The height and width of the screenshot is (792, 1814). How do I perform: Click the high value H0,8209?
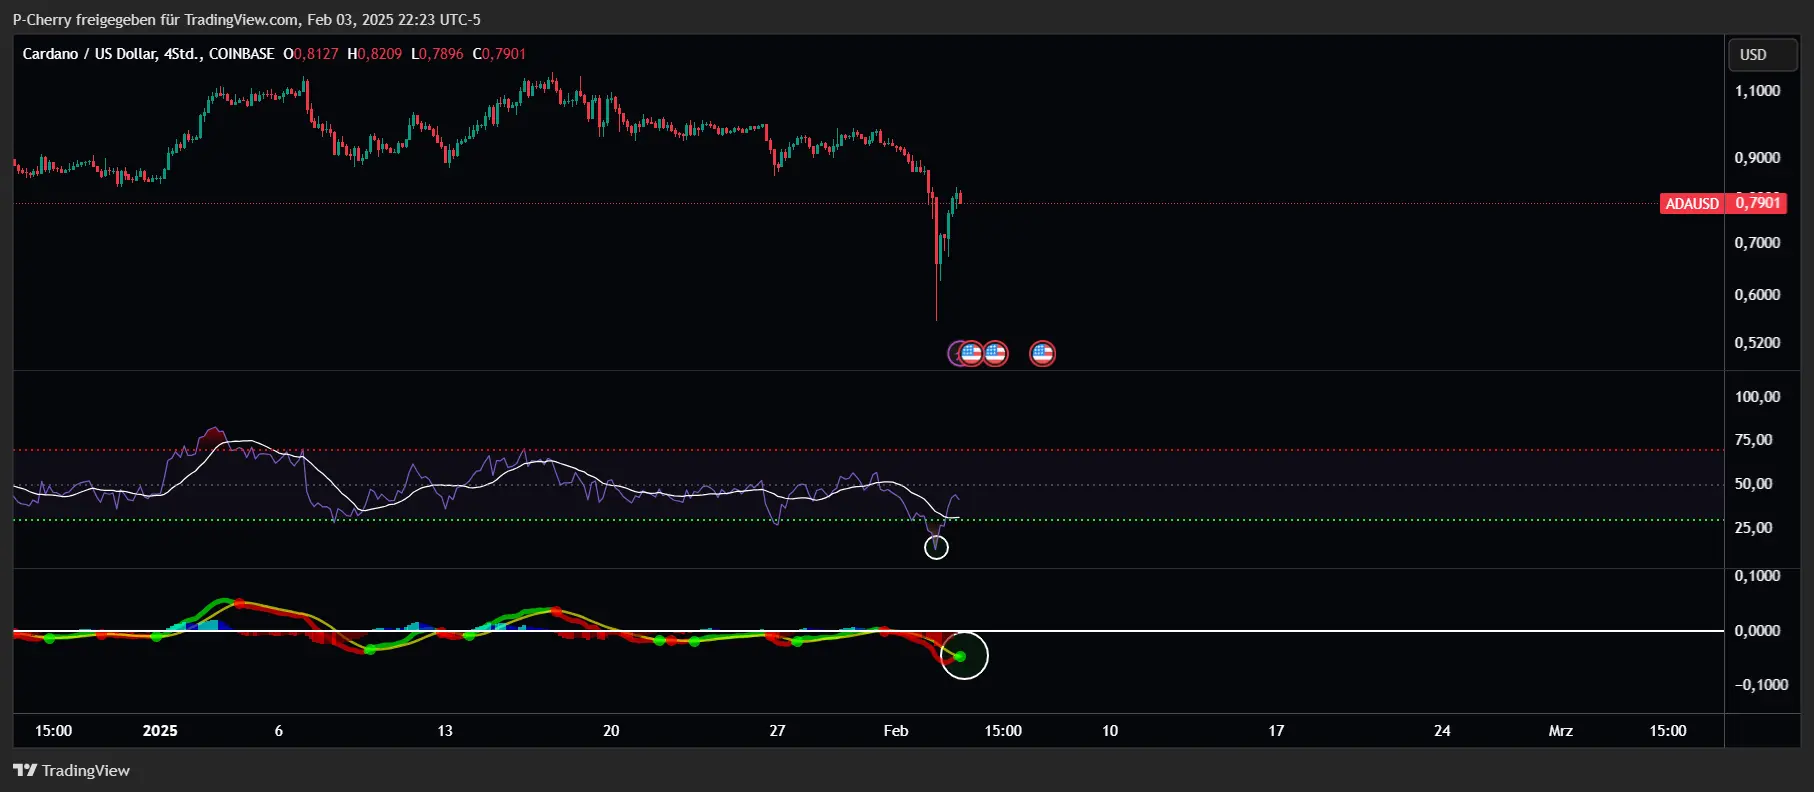pos(374,54)
